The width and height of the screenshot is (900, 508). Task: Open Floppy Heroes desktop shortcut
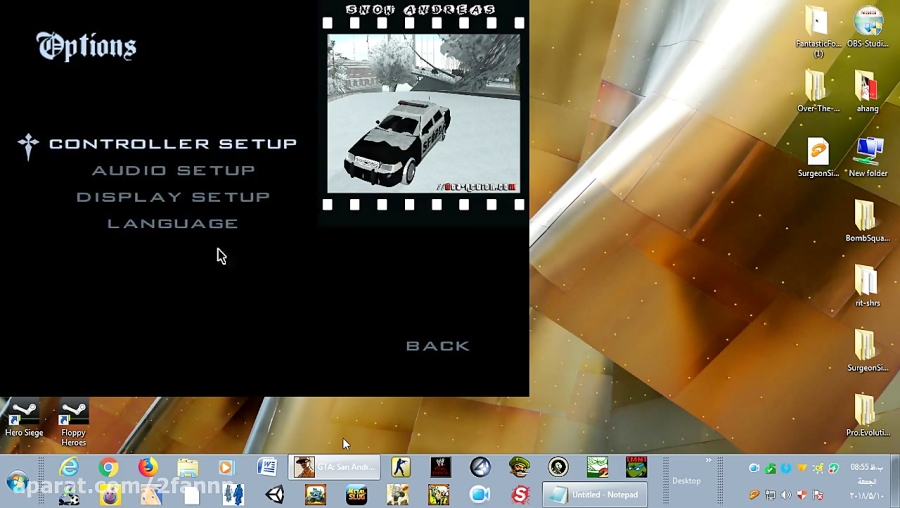pyautogui.click(x=73, y=423)
